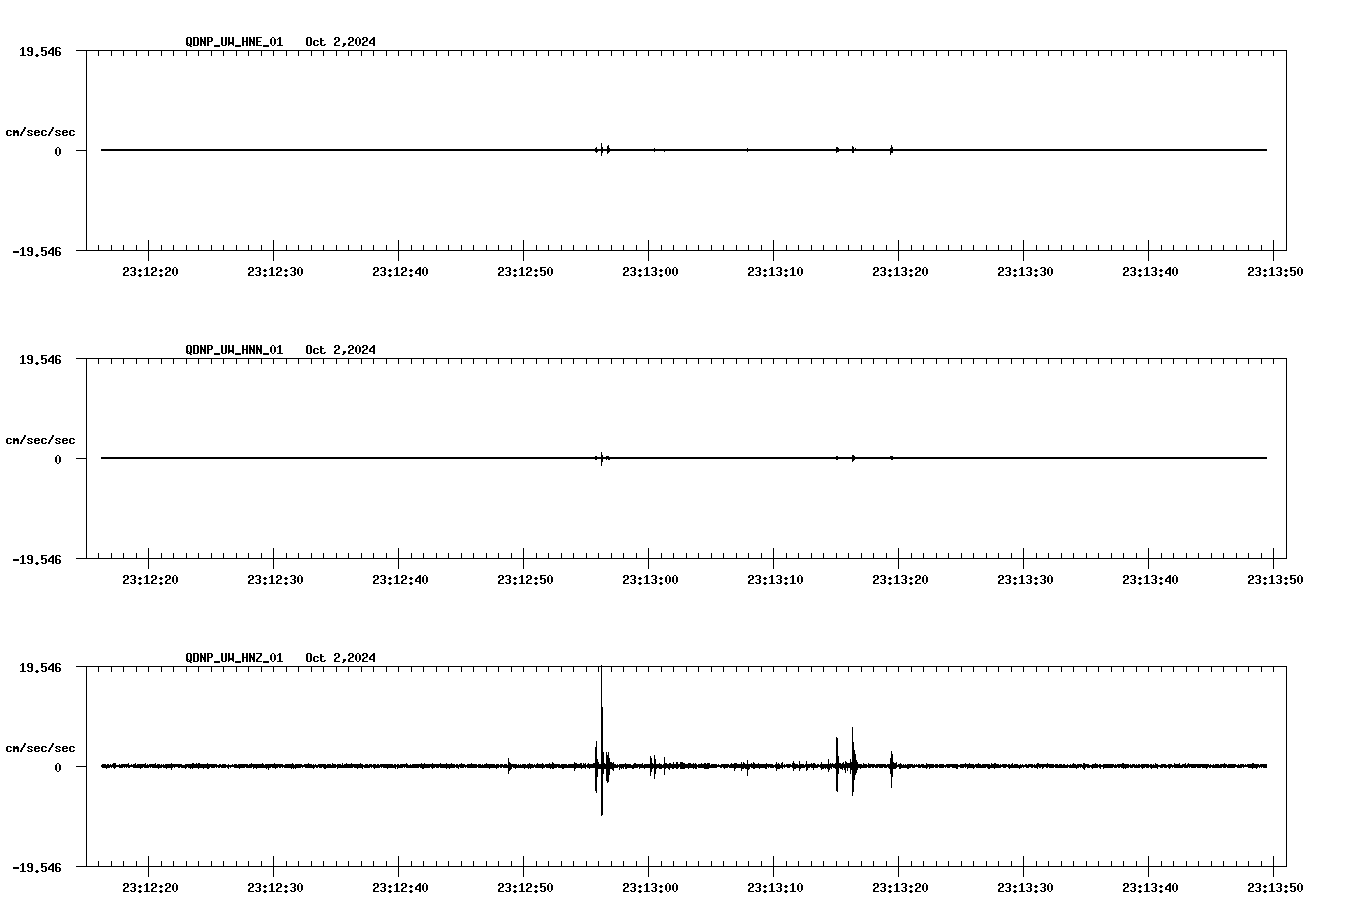Choose the 23:13:50 time label under HNN chart
Viewport: 1358px width, 924px height.
1275,580
